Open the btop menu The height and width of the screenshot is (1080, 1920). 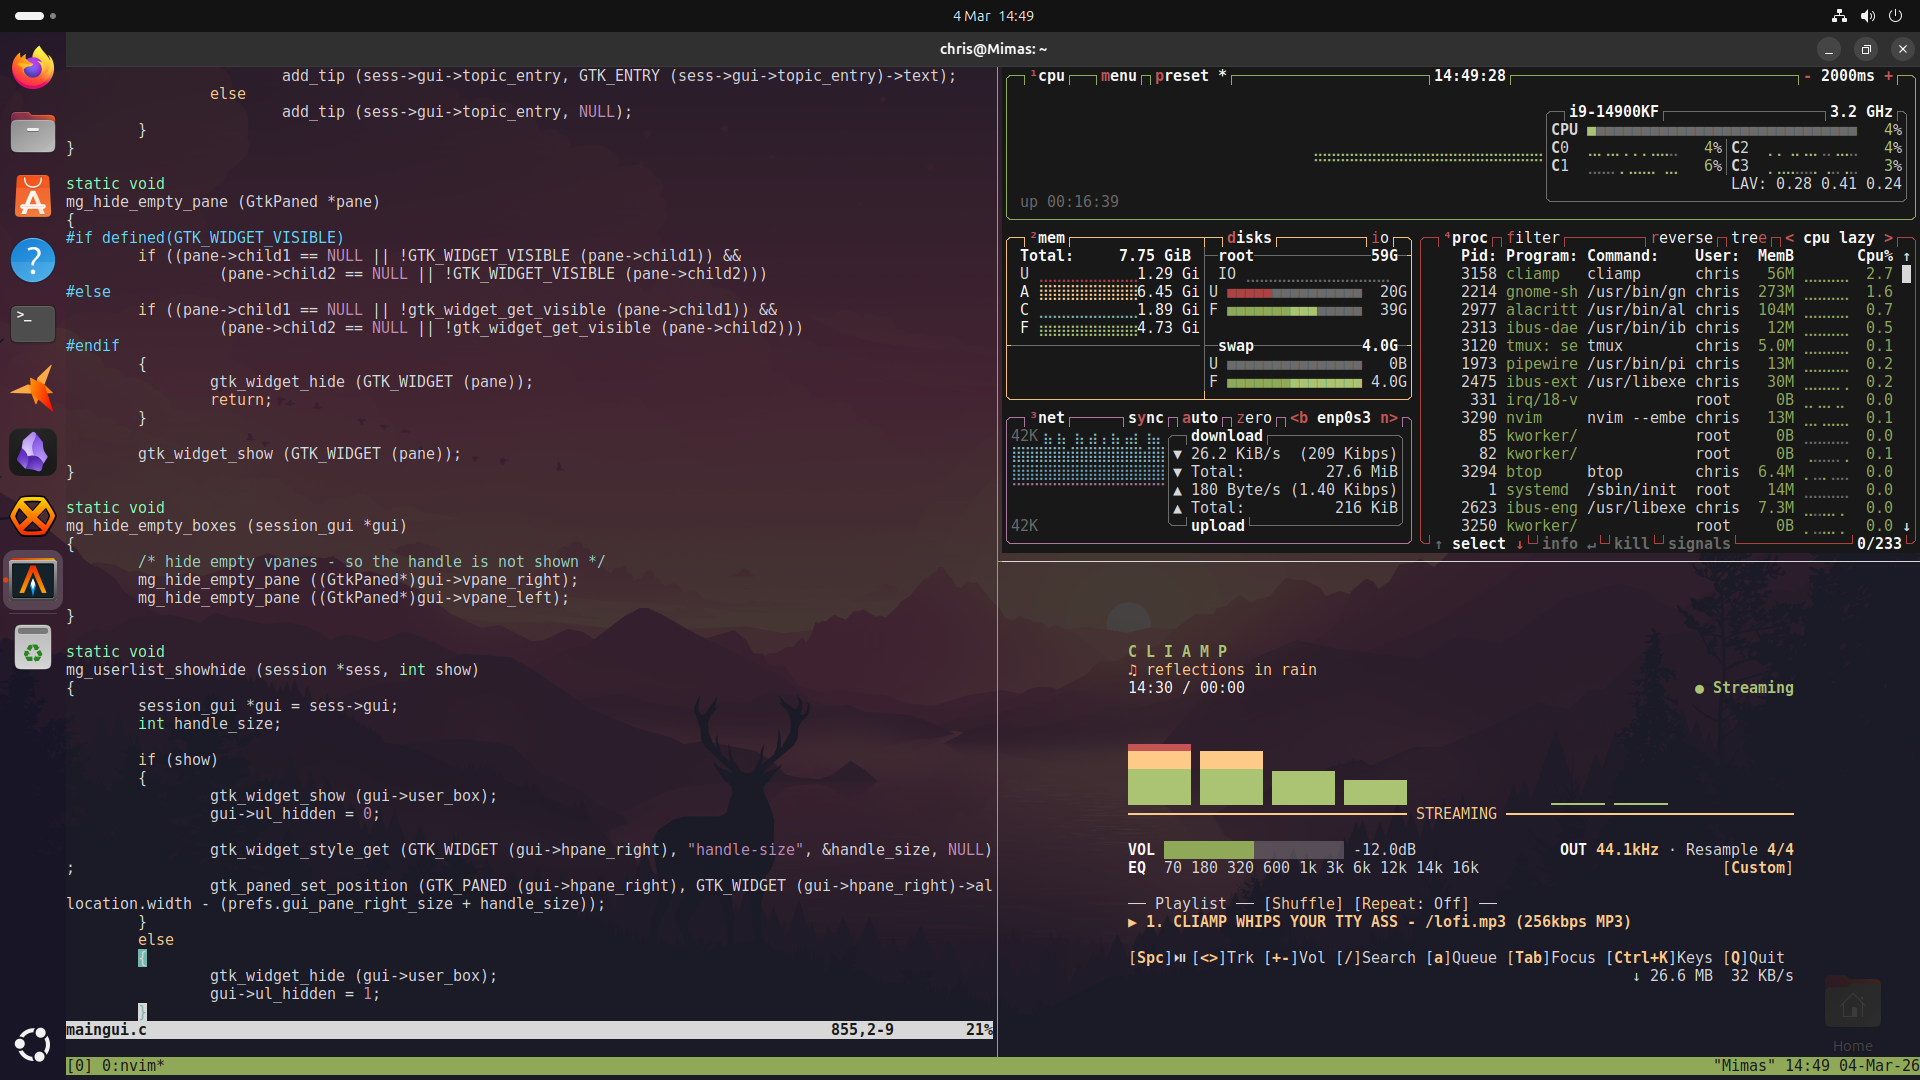(x=1118, y=76)
